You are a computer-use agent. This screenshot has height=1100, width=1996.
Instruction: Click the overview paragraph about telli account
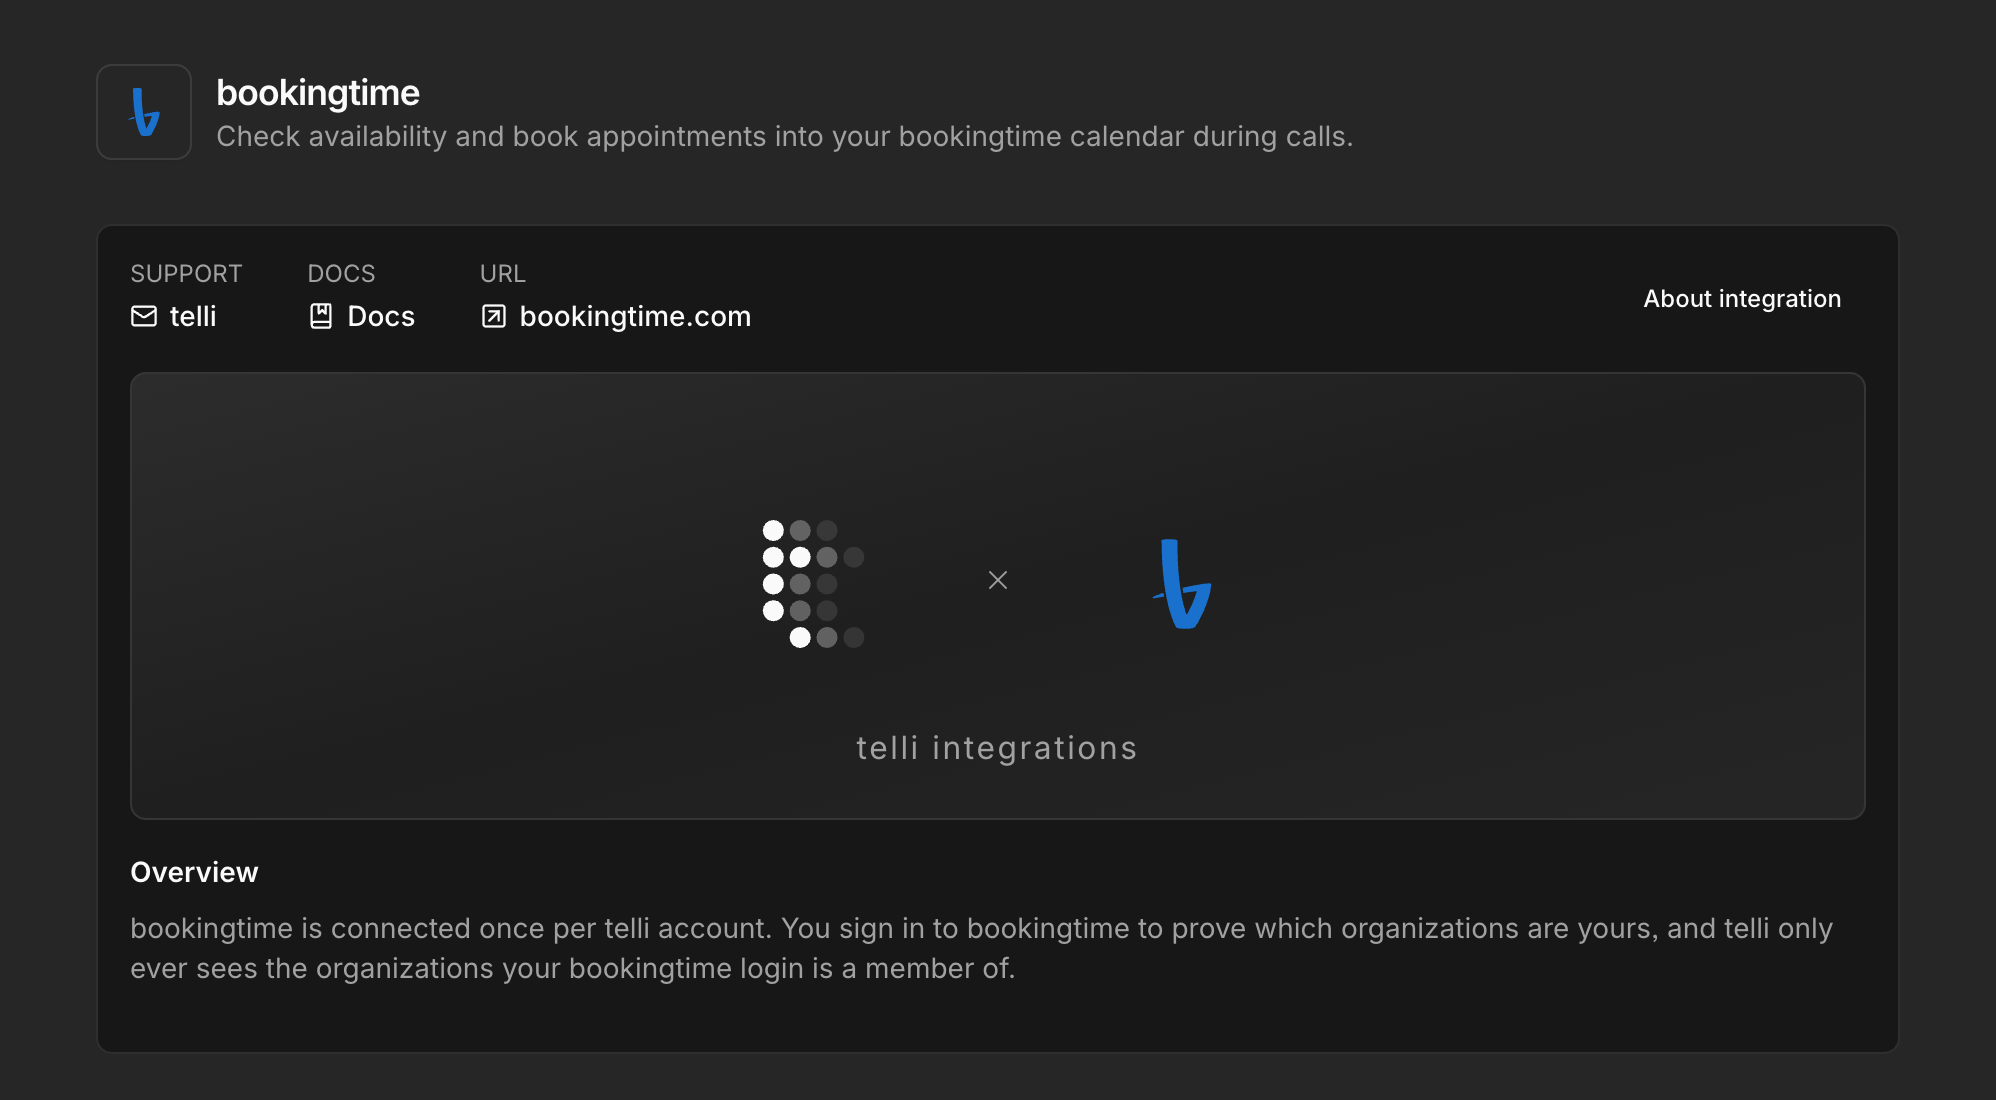tap(982, 948)
